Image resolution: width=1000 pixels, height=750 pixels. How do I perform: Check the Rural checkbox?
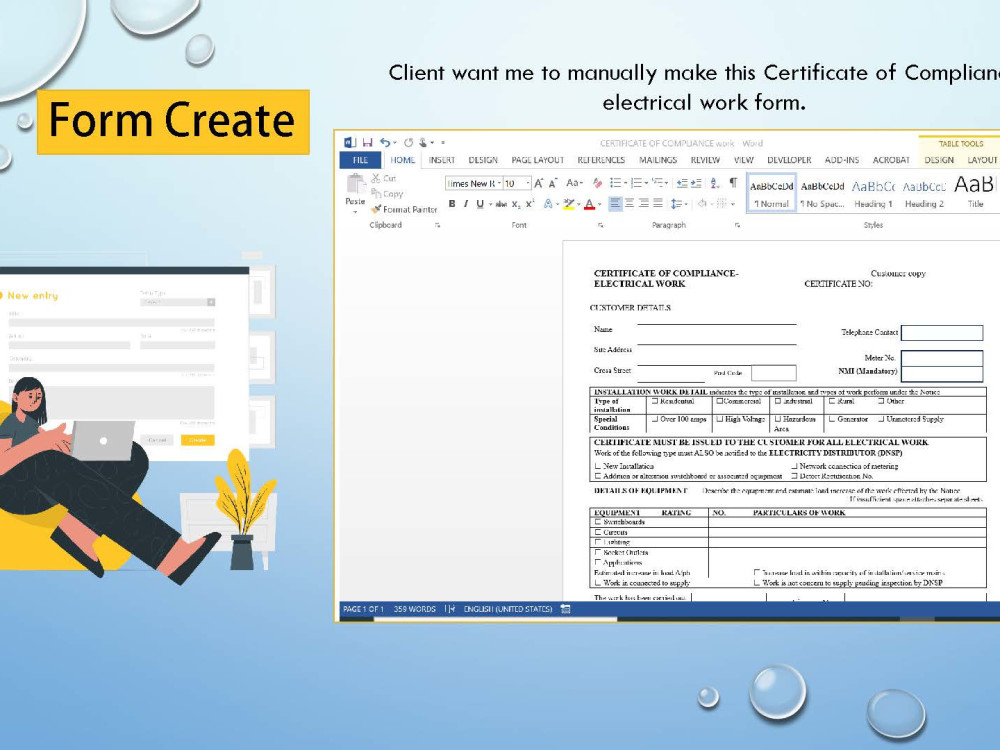(832, 401)
